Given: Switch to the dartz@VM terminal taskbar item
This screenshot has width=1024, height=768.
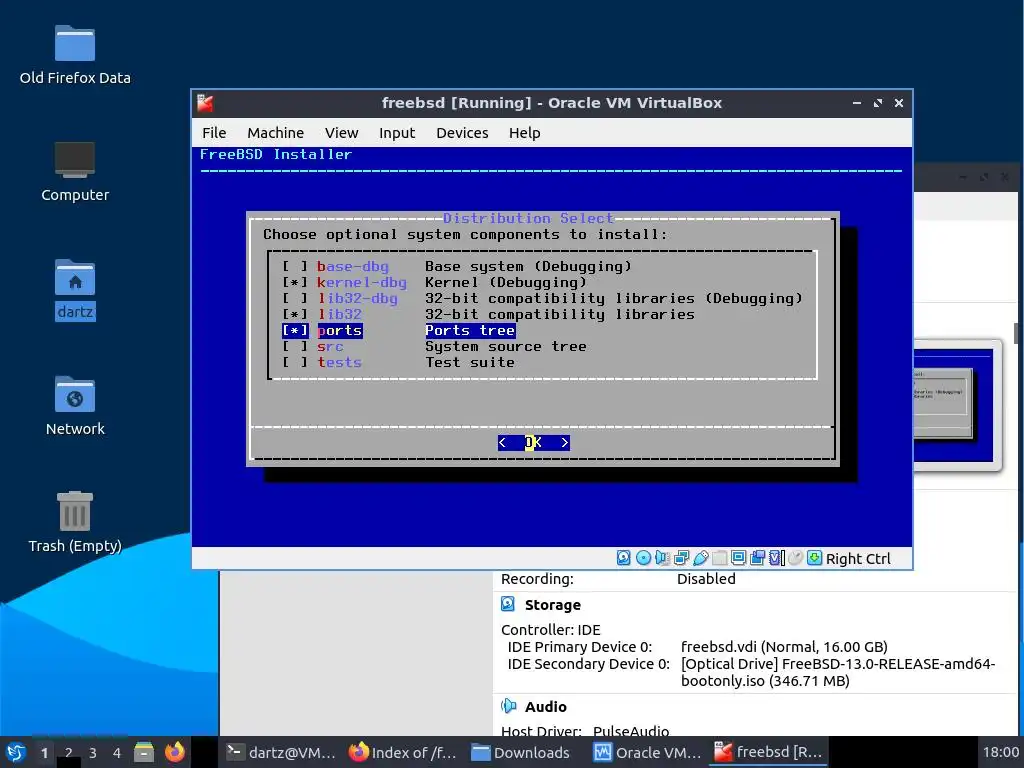Looking at the screenshot, I should coord(281,753).
